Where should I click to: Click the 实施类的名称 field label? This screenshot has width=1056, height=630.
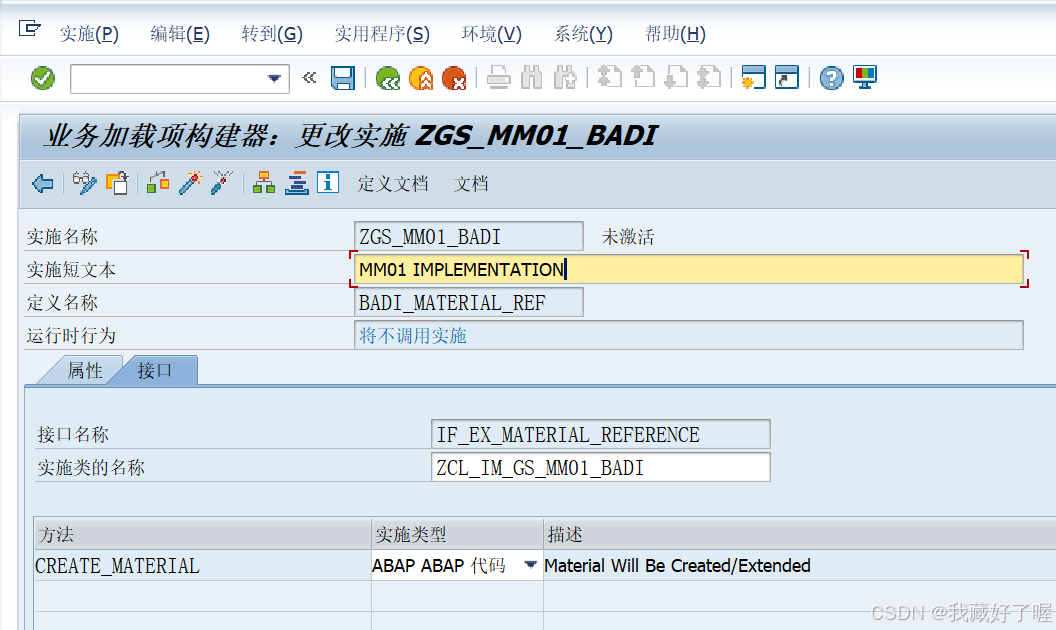tap(91, 468)
